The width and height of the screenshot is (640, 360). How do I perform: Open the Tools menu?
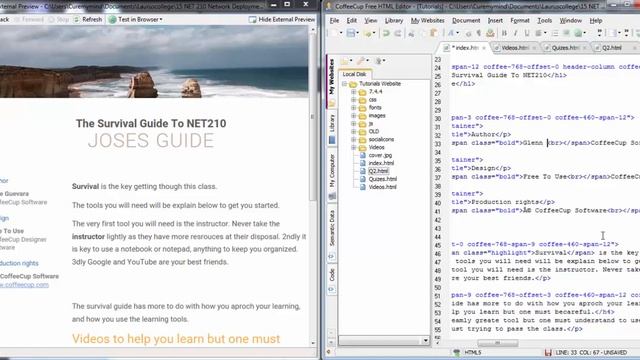pos(544,20)
